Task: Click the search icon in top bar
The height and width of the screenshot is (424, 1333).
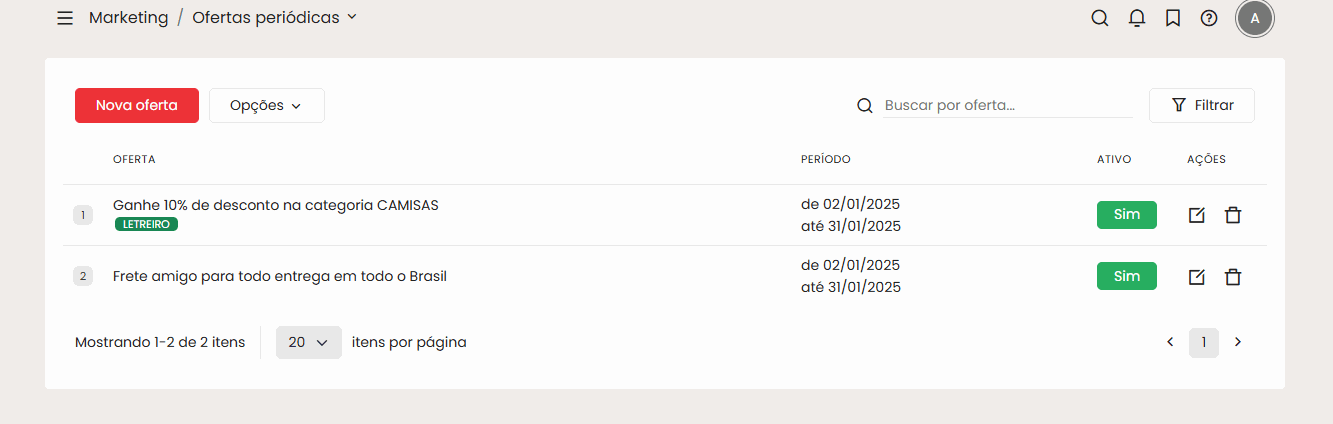Action: (x=1100, y=18)
